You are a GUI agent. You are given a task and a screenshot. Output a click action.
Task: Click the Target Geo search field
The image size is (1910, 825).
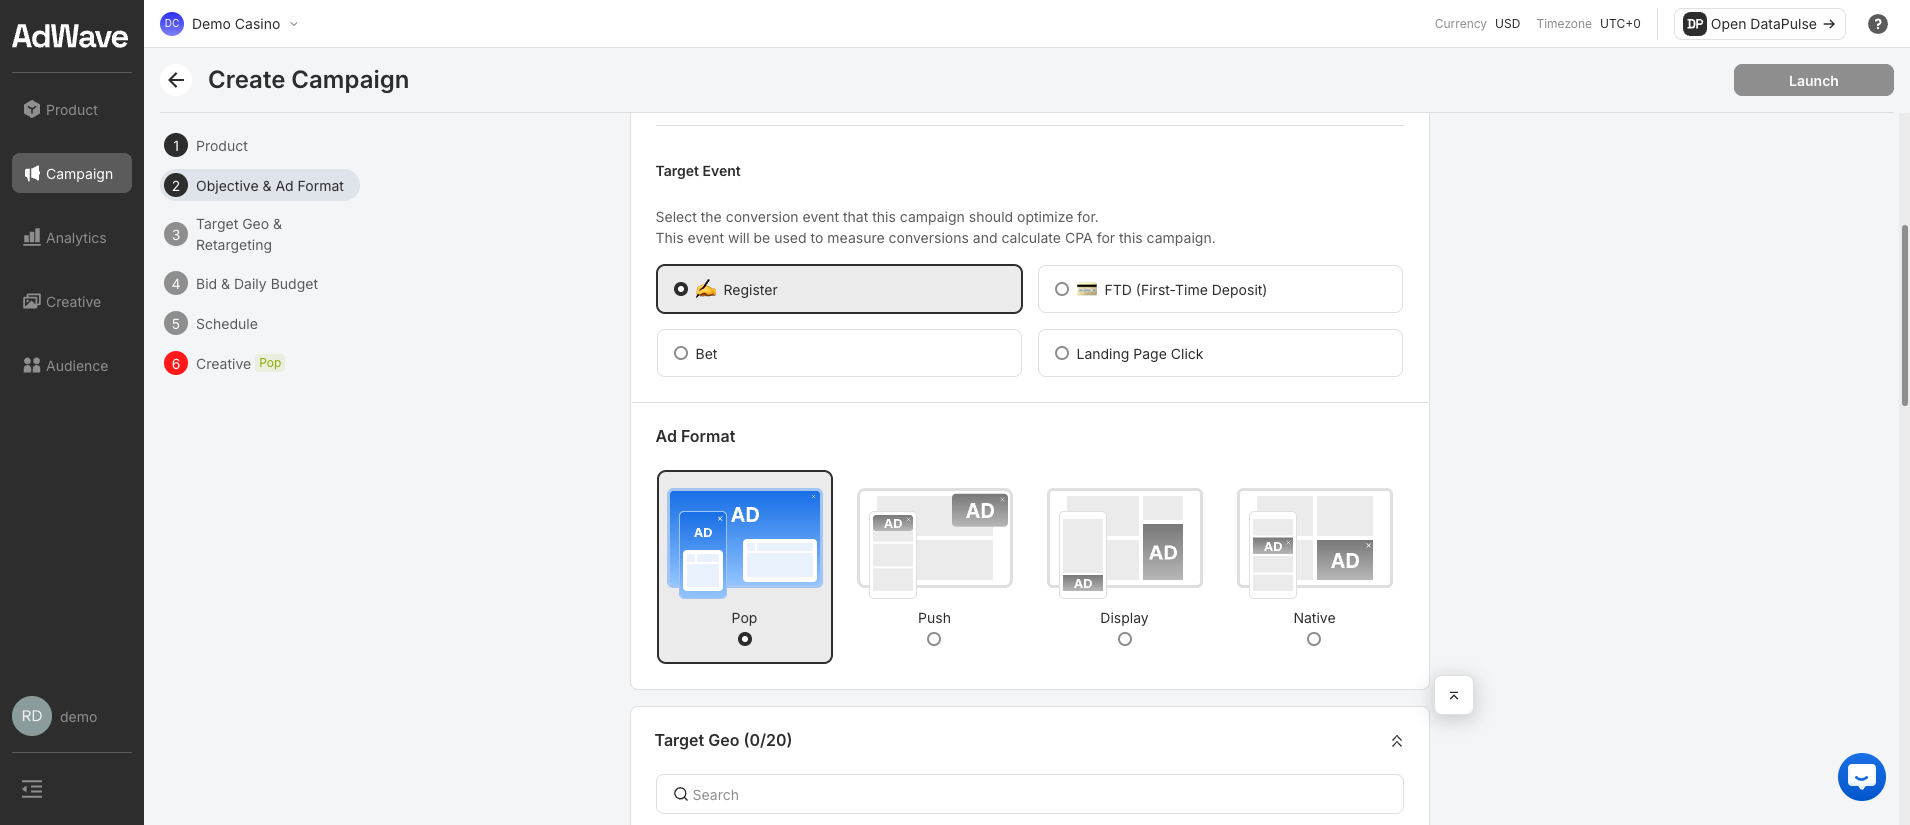click(x=1030, y=794)
